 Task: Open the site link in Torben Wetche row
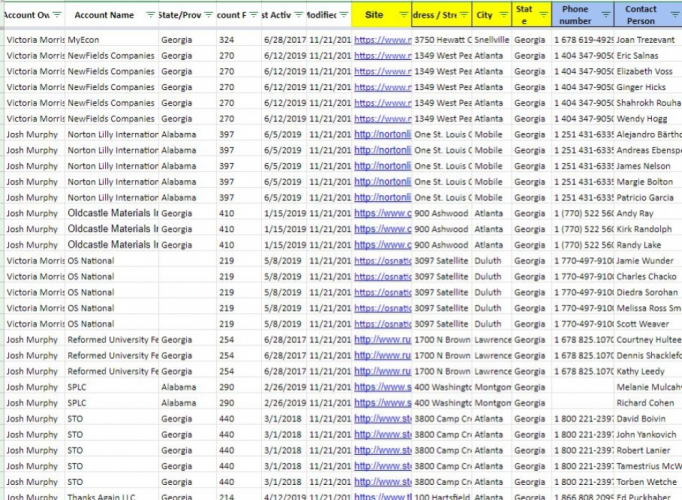click(382, 482)
